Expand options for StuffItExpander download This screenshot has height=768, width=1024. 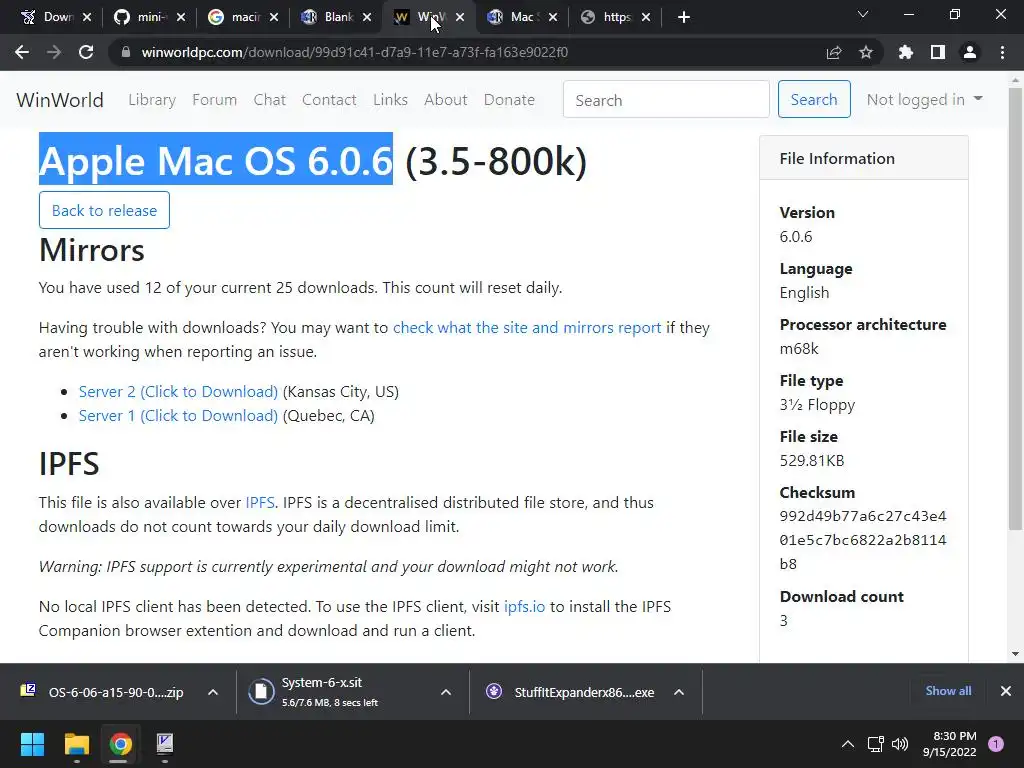(679, 692)
